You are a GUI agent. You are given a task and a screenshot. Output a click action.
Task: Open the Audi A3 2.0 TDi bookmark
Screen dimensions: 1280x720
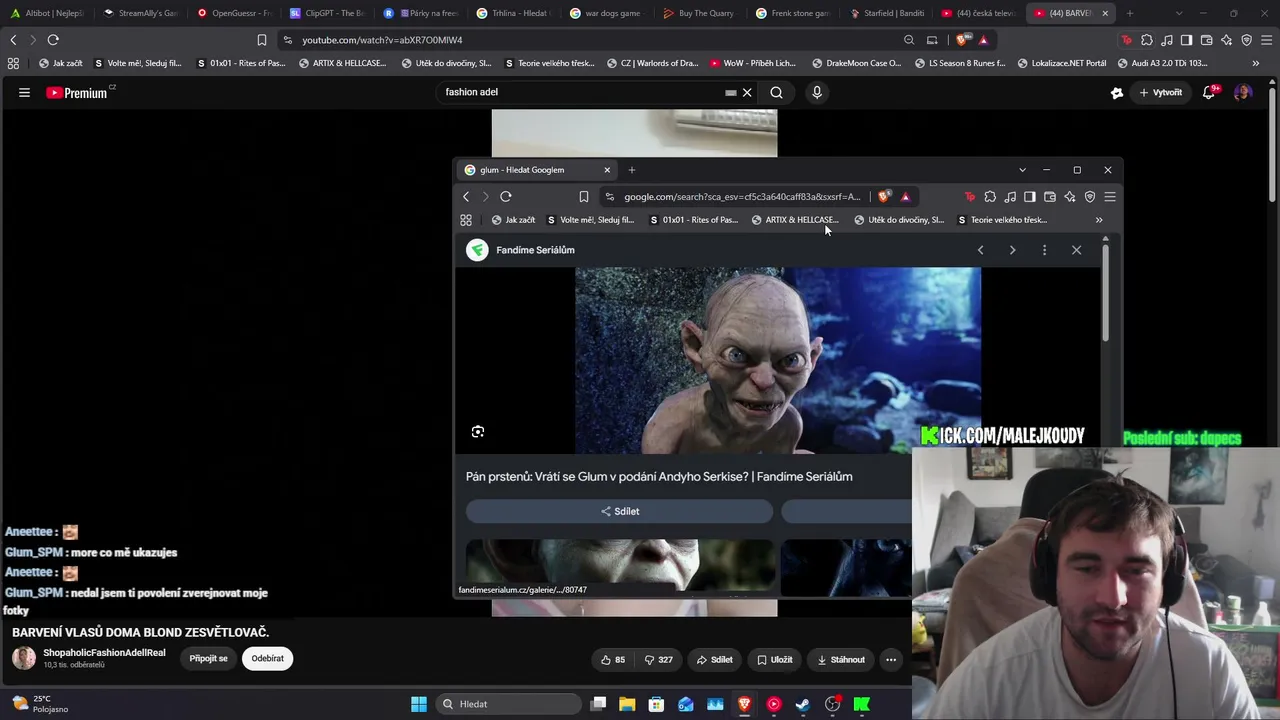pyautogui.click(x=1161, y=63)
